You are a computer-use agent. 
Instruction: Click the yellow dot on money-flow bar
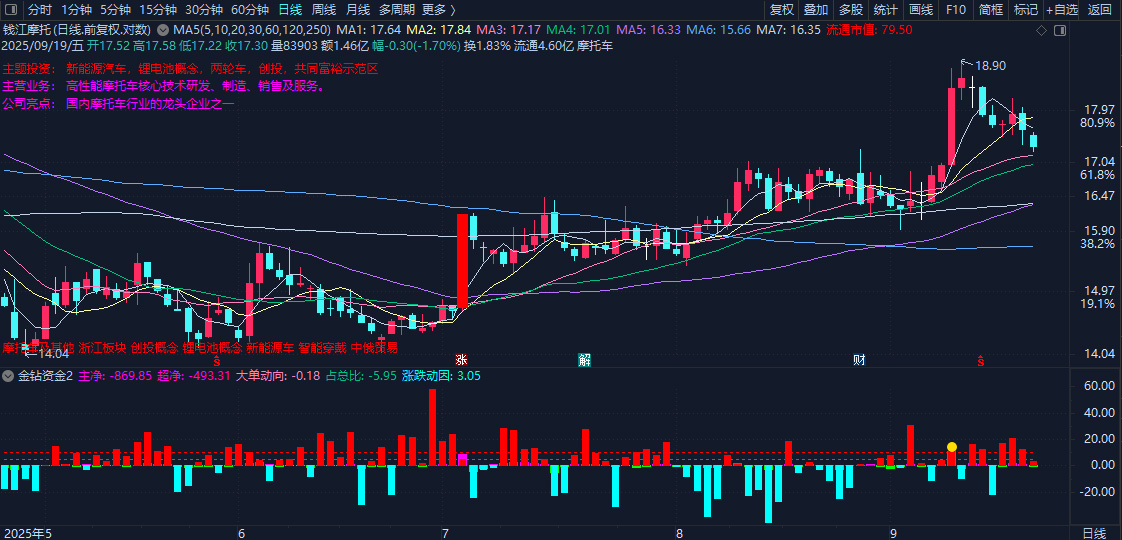[x=952, y=447]
